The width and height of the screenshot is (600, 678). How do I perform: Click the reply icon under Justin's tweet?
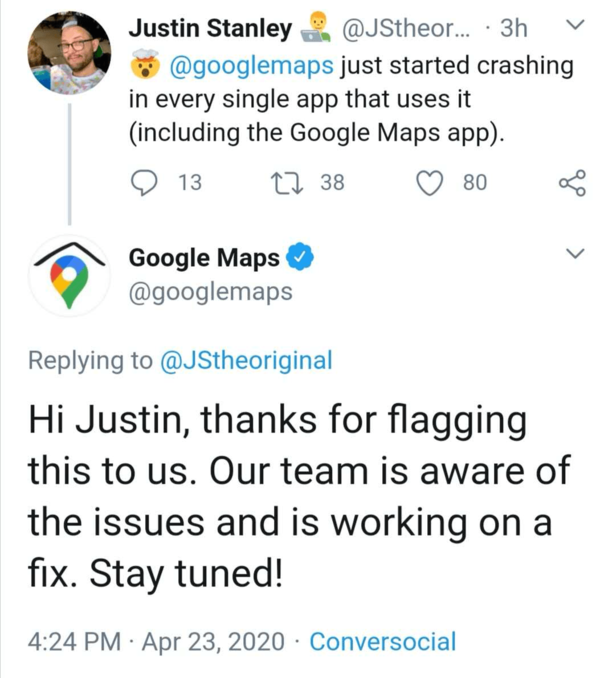click(146, 182)
